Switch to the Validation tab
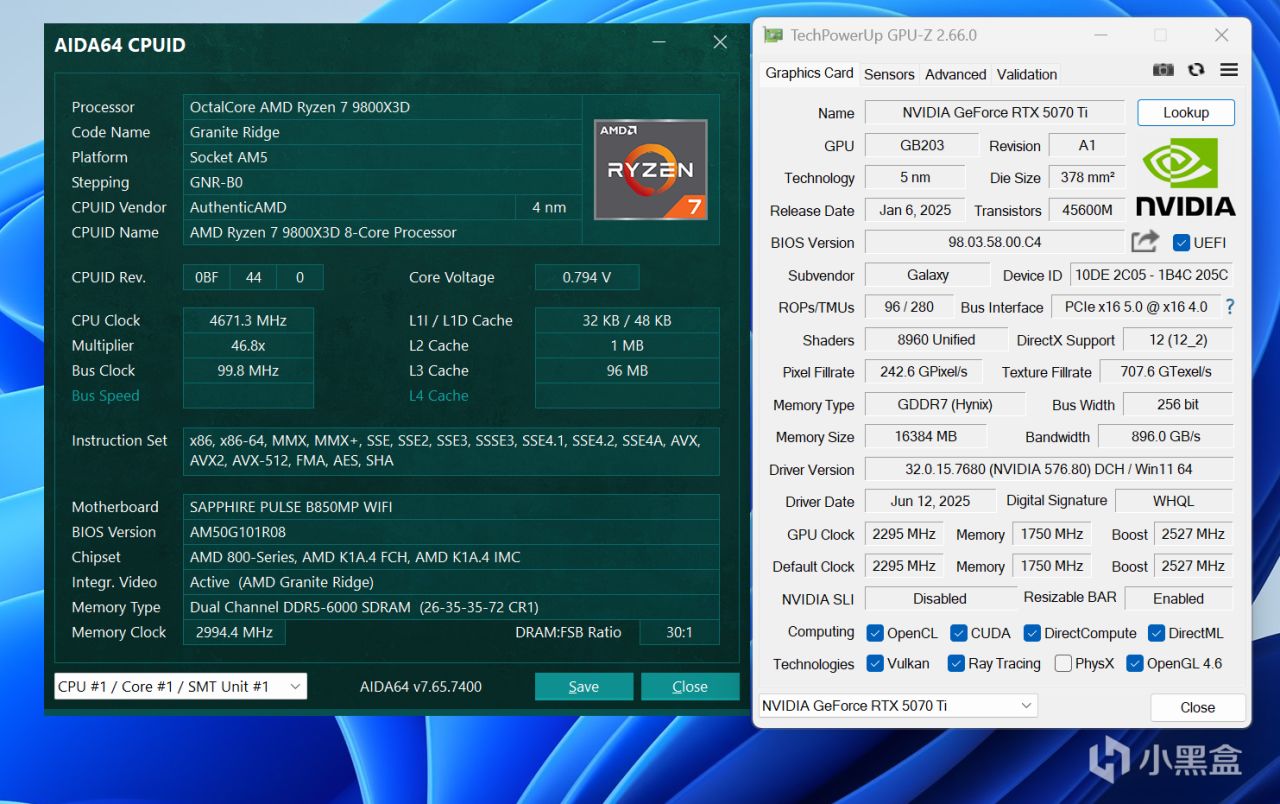 pyautogui.click(x=1027, y=74)
